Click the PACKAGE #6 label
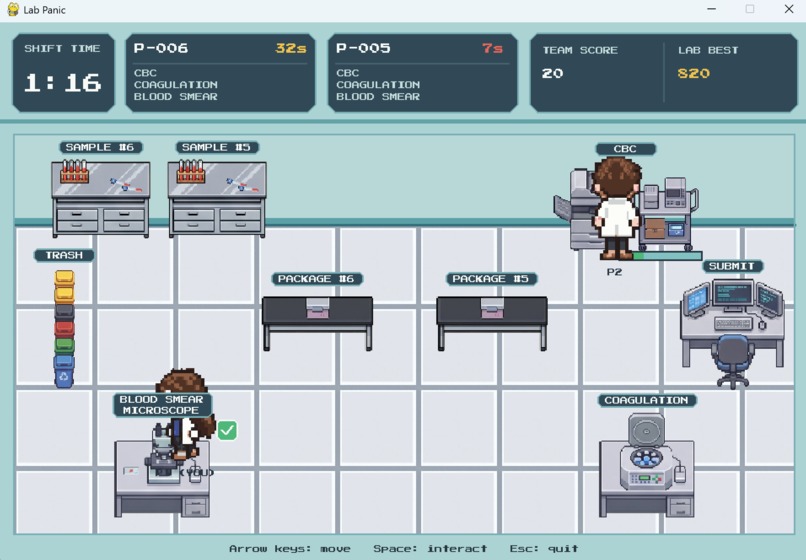Screen dimensions: 806x560 (x=317, y=279)
